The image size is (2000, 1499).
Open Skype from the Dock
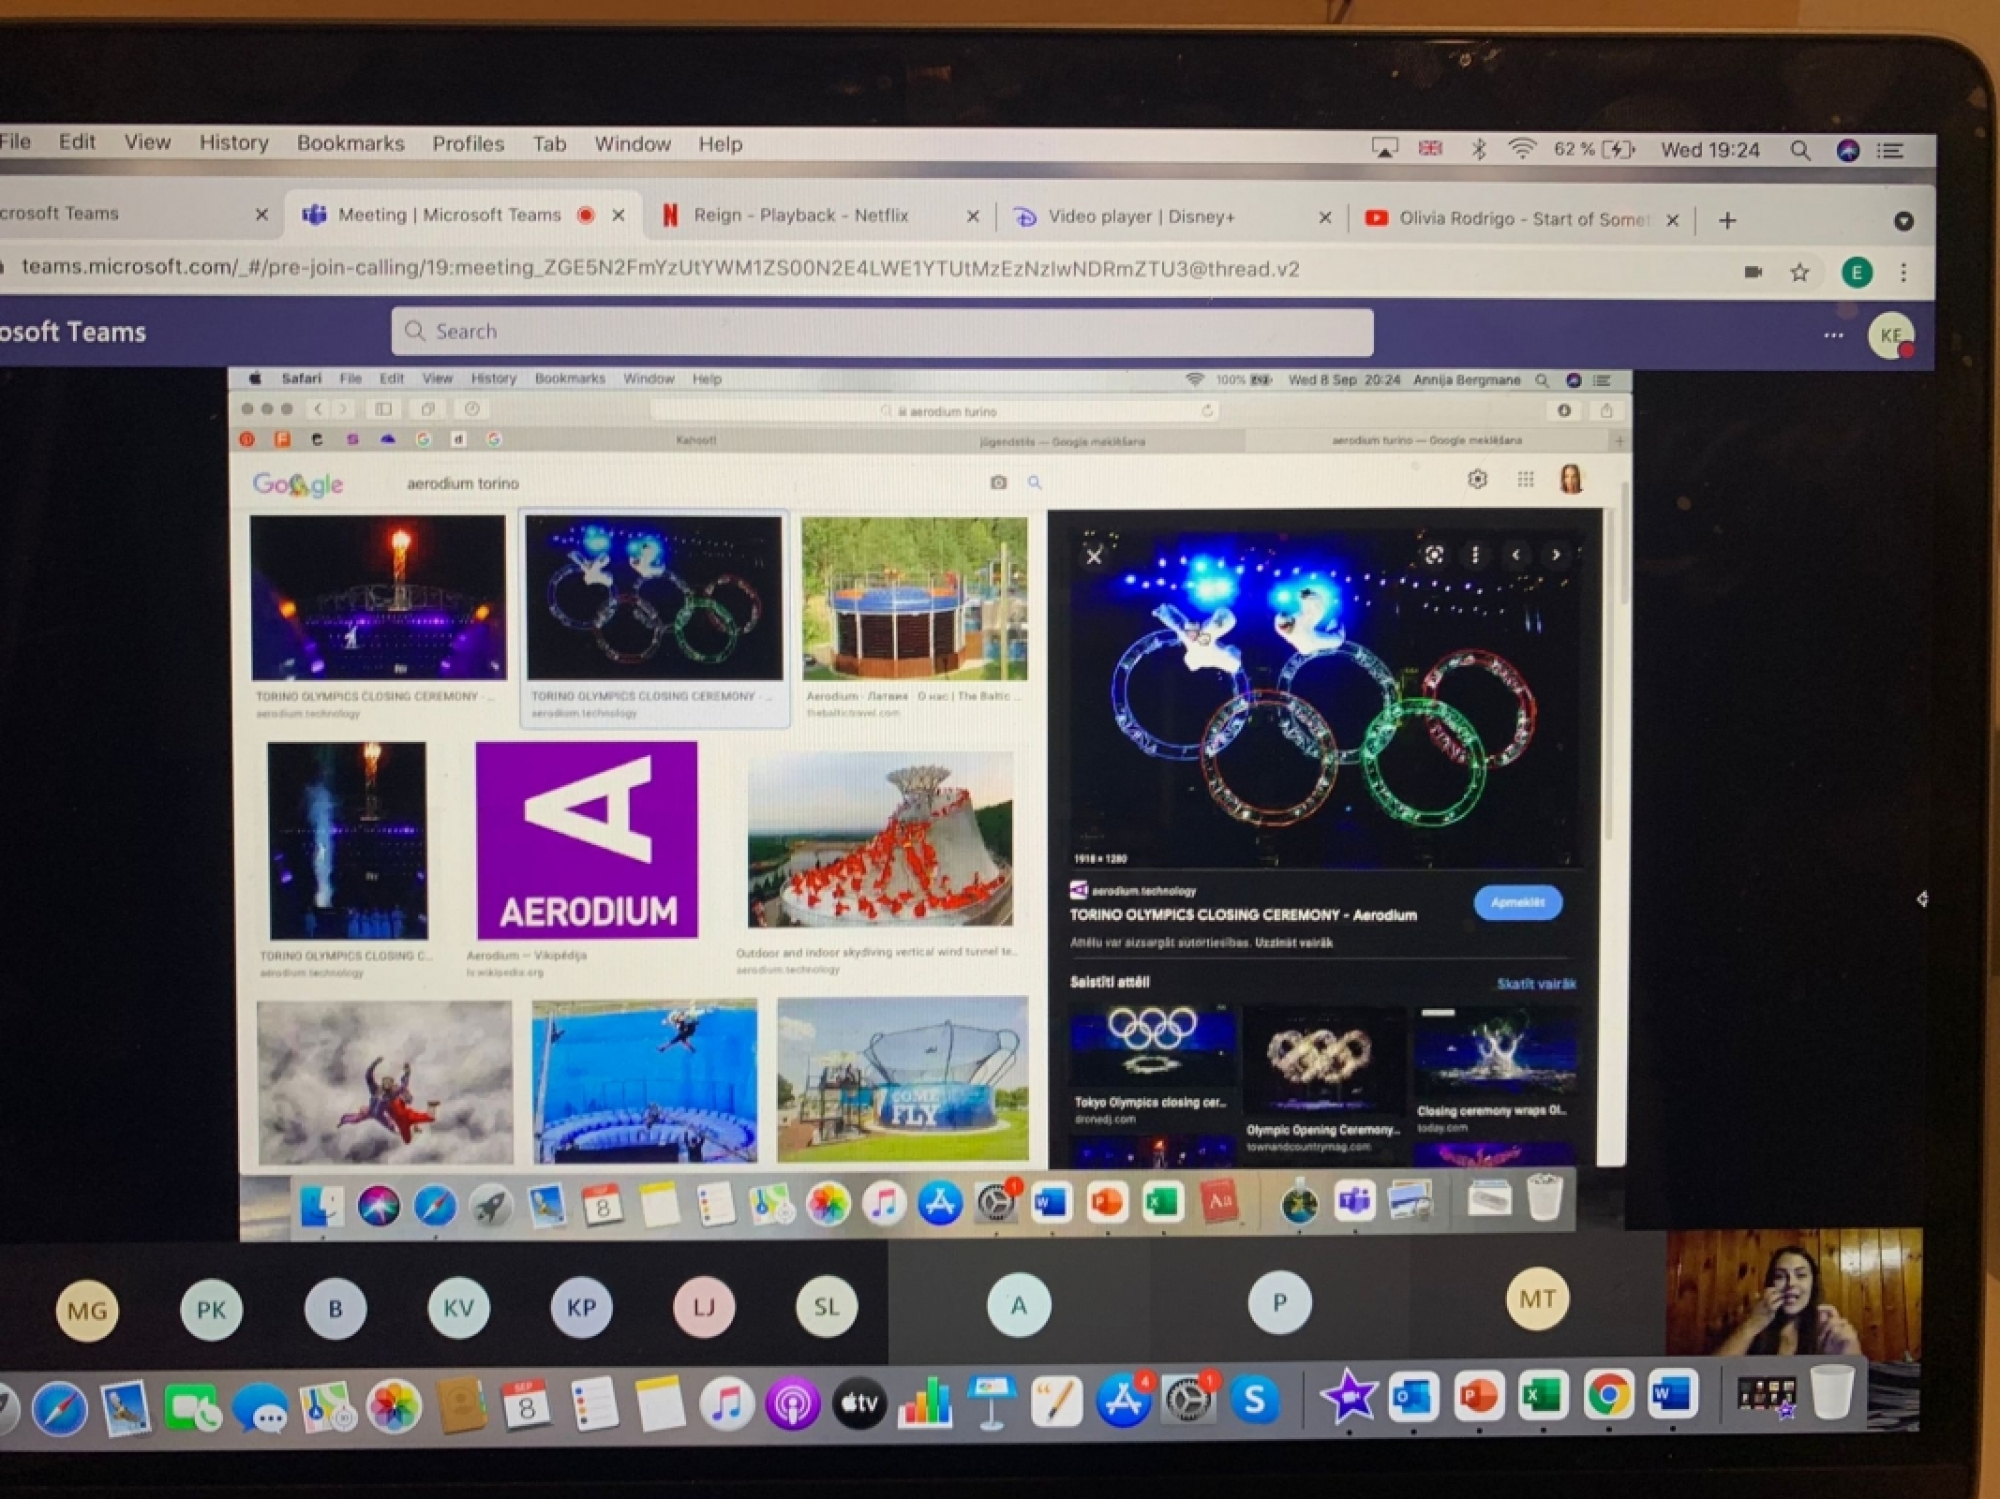1254,1399
